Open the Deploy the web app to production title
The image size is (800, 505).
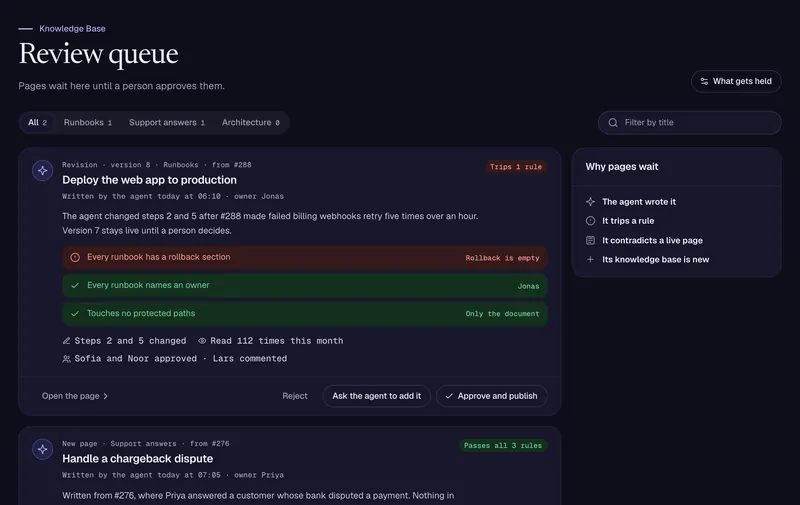(149, 180)
